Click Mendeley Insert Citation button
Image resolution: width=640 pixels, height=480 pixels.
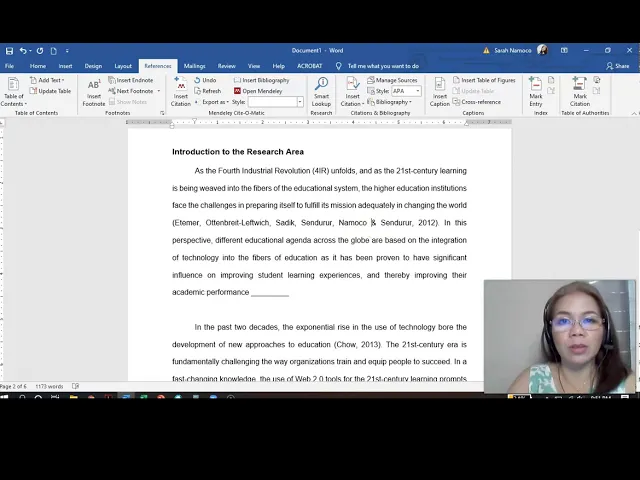point(180,92)
